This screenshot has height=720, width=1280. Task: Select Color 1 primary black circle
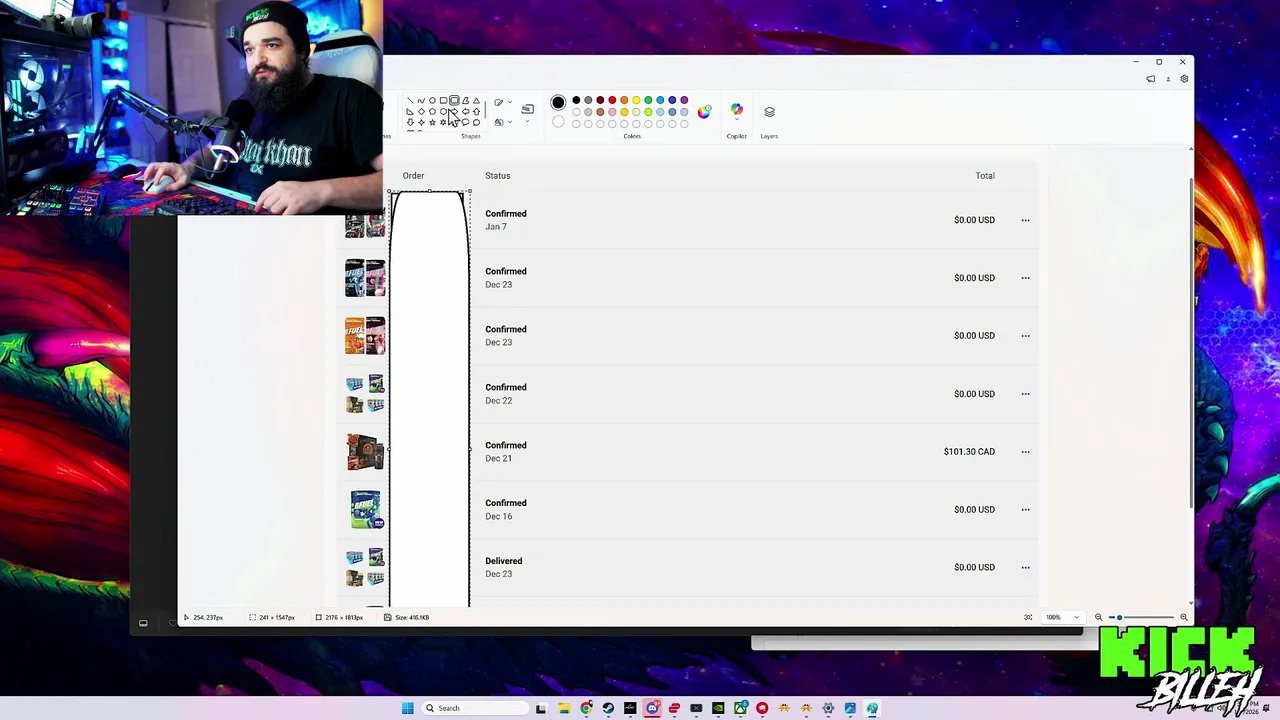coord(558,102)
